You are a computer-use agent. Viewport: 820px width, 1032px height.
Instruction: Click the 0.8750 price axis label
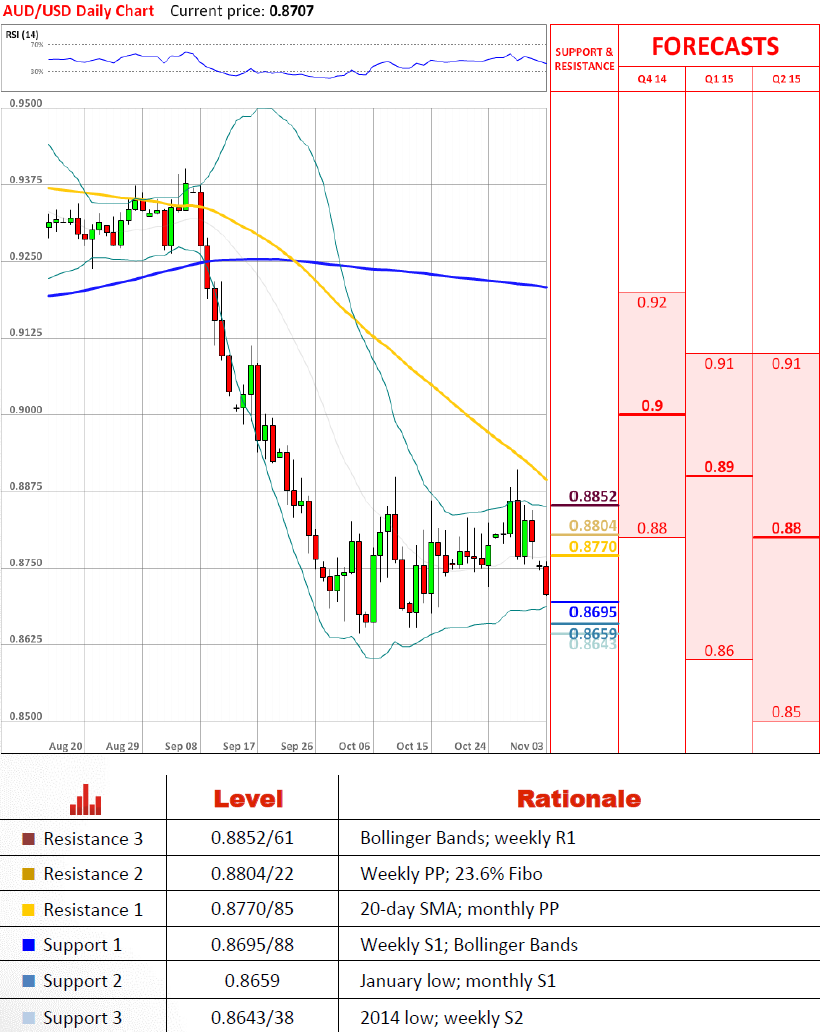pos(26,563)
